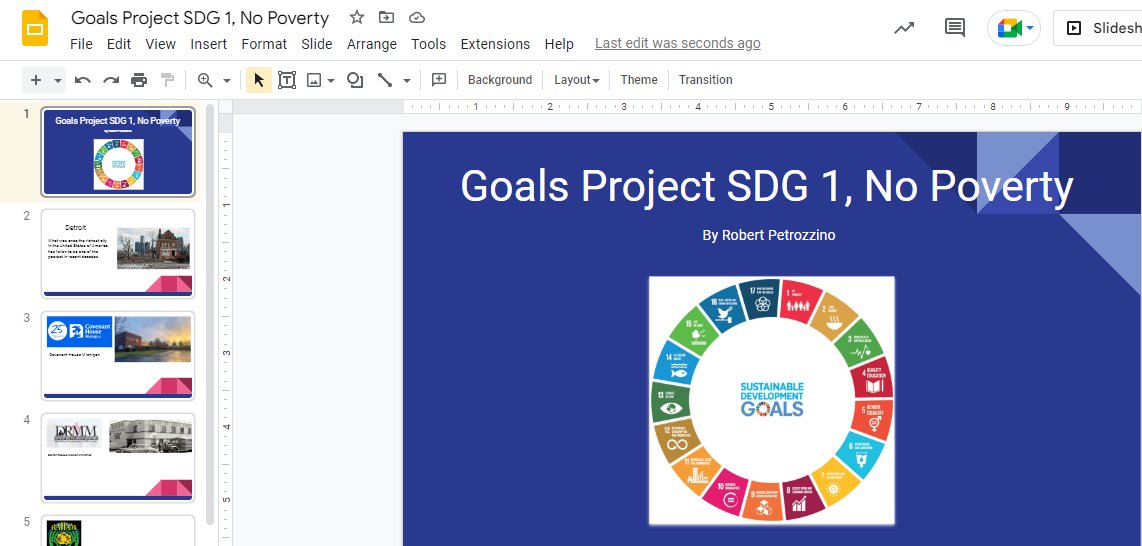Screen dimensions: 1142x546
Task: Choose the select cursor tool
Action: 259,80
